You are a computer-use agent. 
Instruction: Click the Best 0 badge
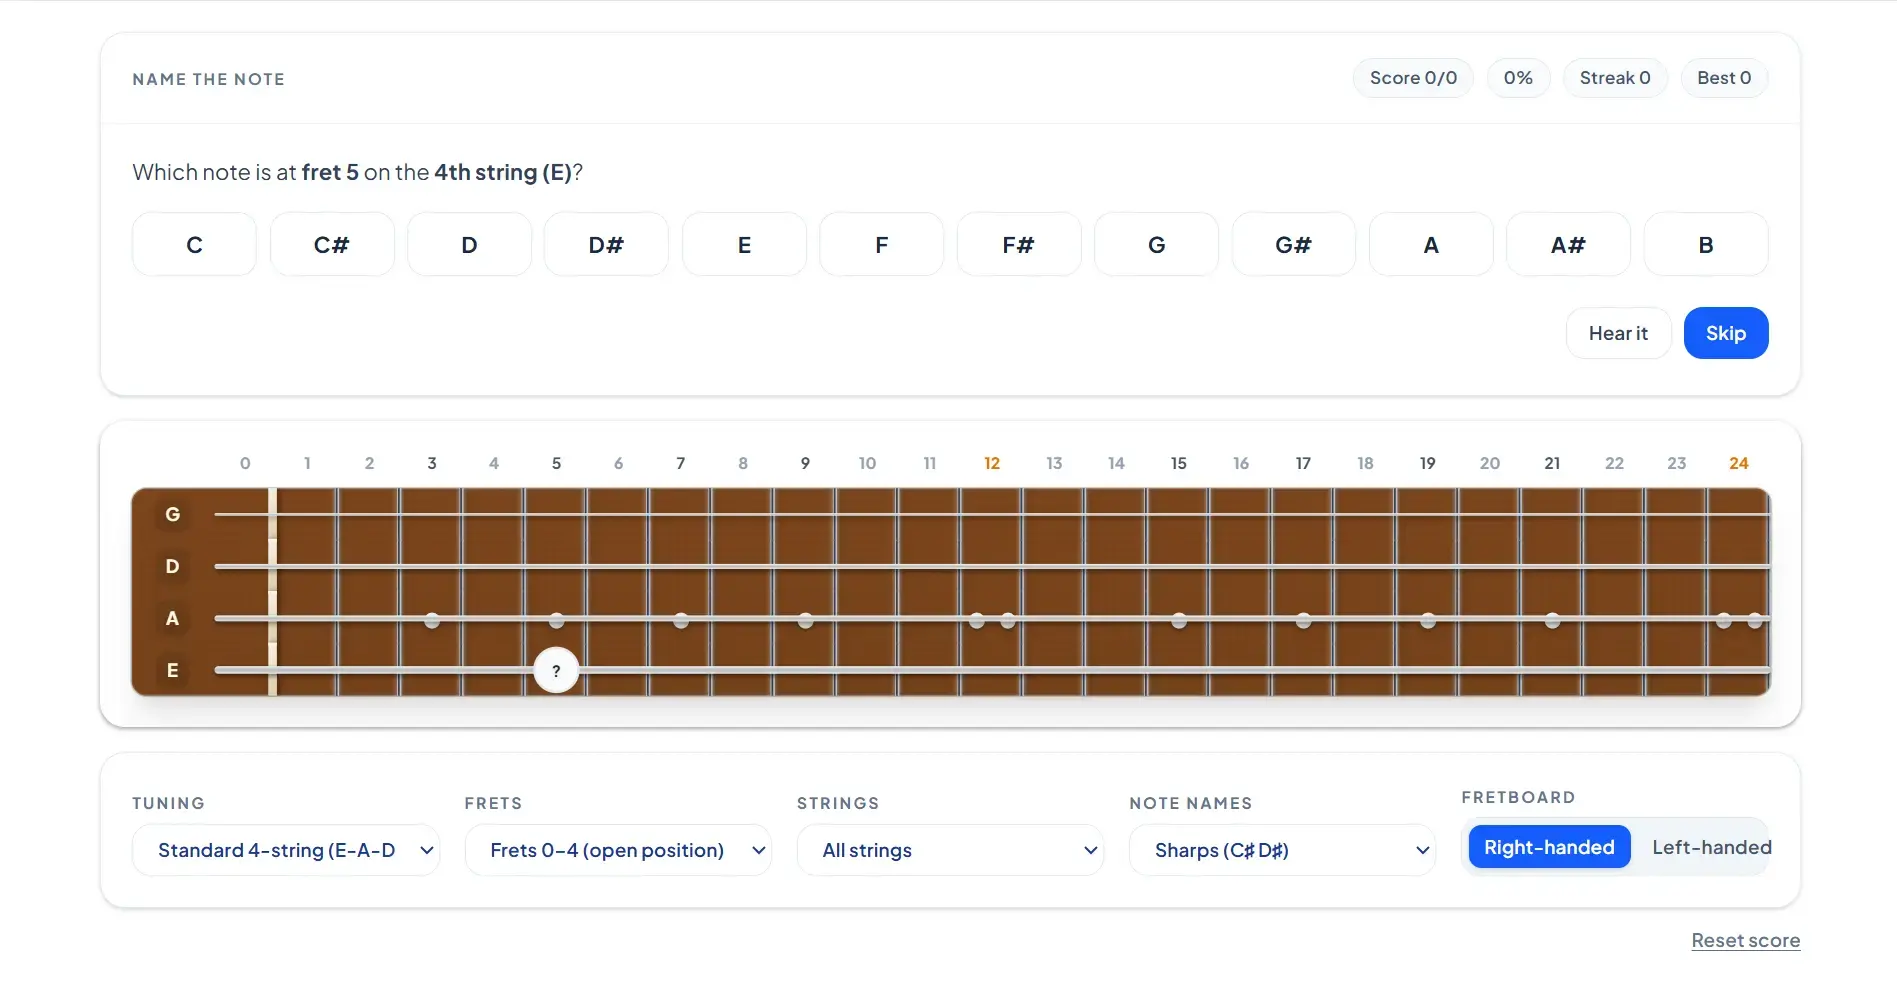[x=1724, y=78]
